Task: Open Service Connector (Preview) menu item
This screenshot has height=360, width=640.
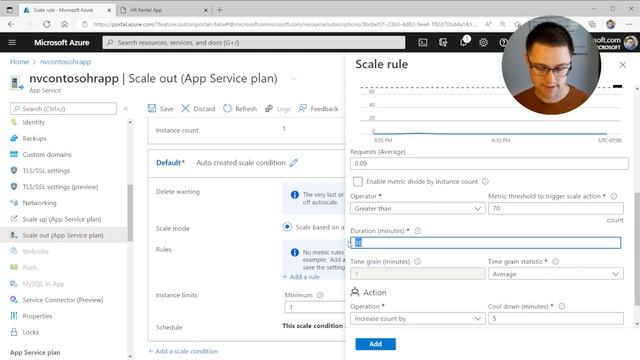Action: click(x=63, y=300)
